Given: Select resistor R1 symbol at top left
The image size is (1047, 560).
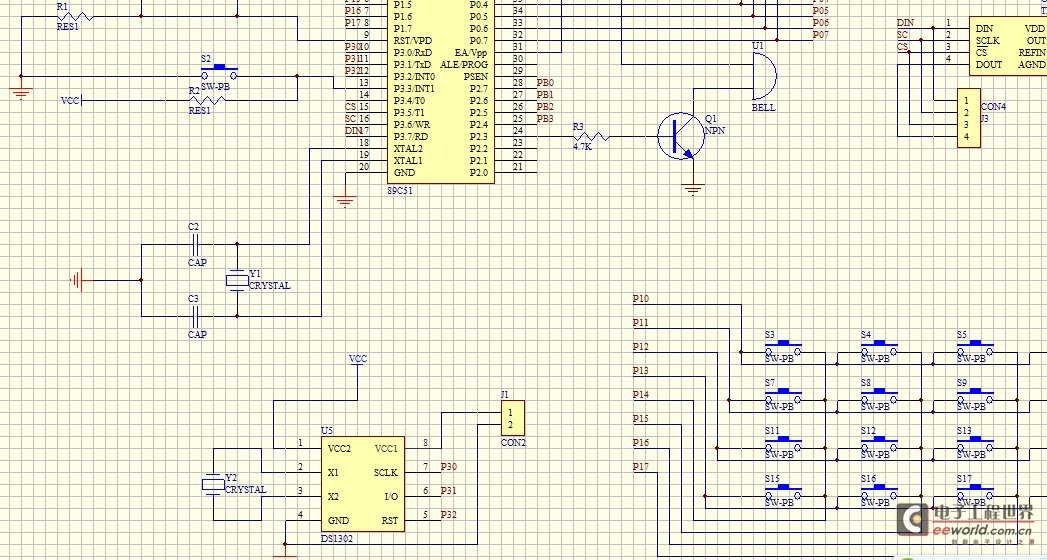Looking at the screenshot, I should (x=75, y=16).
